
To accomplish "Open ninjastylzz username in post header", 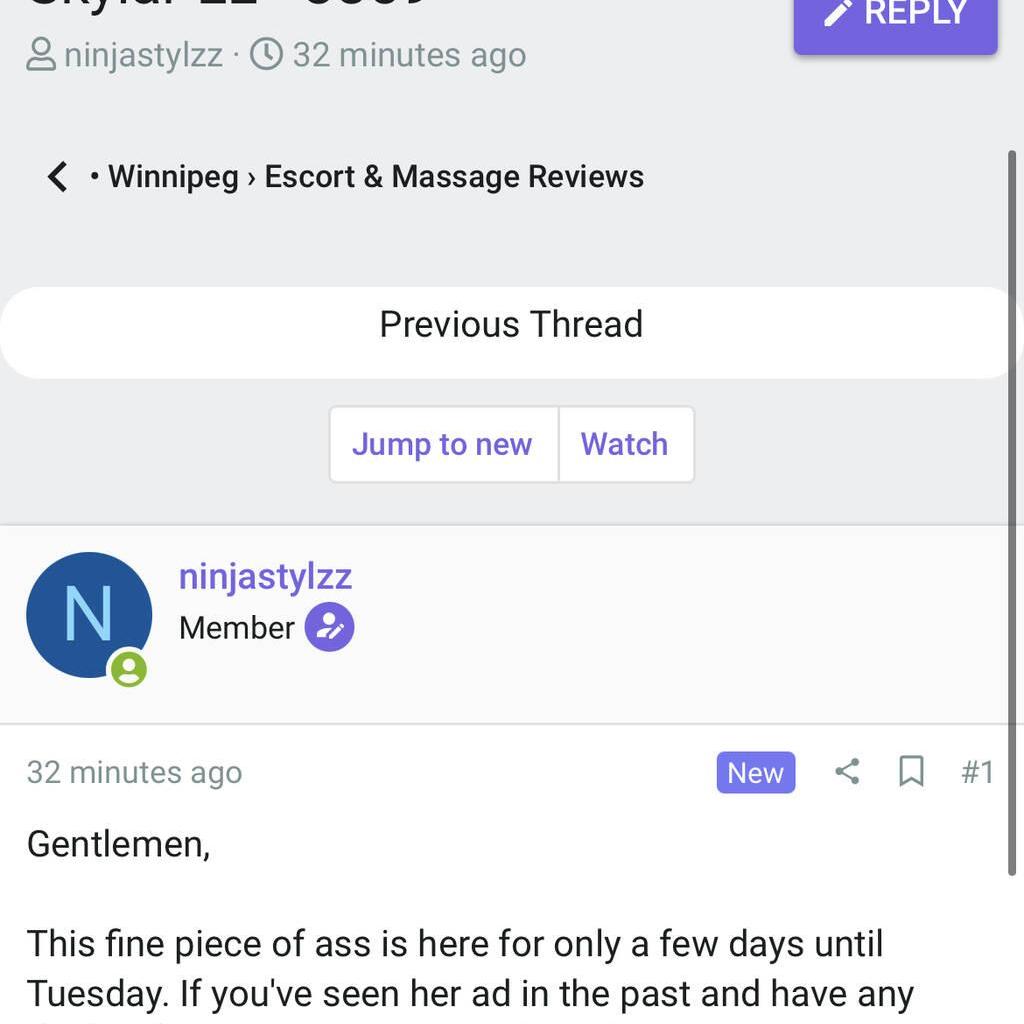I will (265, 577).
